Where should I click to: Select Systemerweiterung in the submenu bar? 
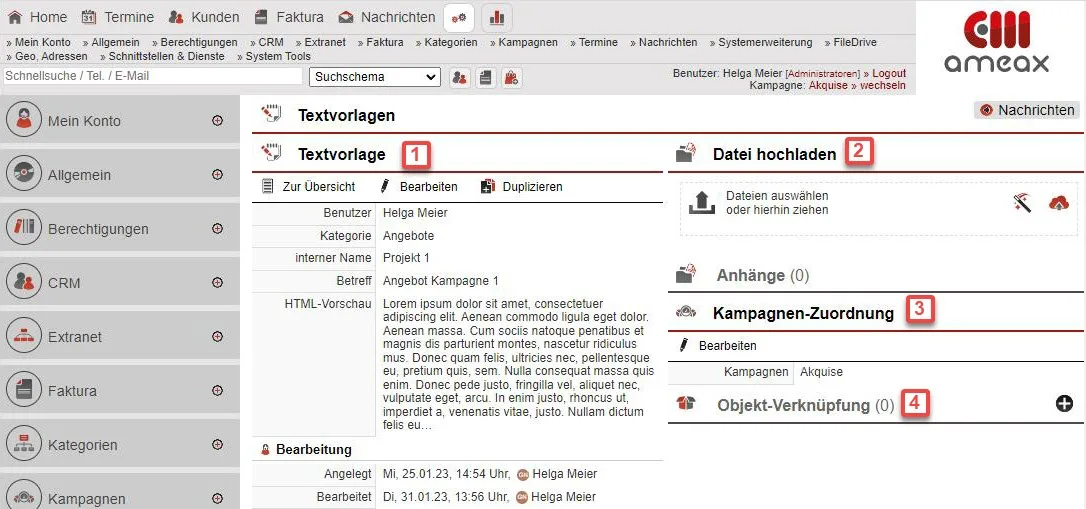765,42
